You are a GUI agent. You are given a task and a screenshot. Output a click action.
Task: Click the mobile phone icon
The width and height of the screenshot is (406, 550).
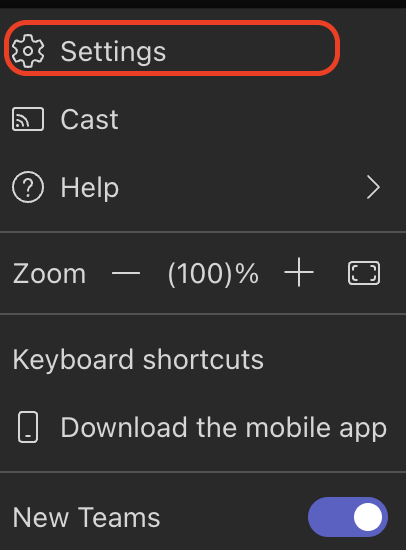(28, 427)
